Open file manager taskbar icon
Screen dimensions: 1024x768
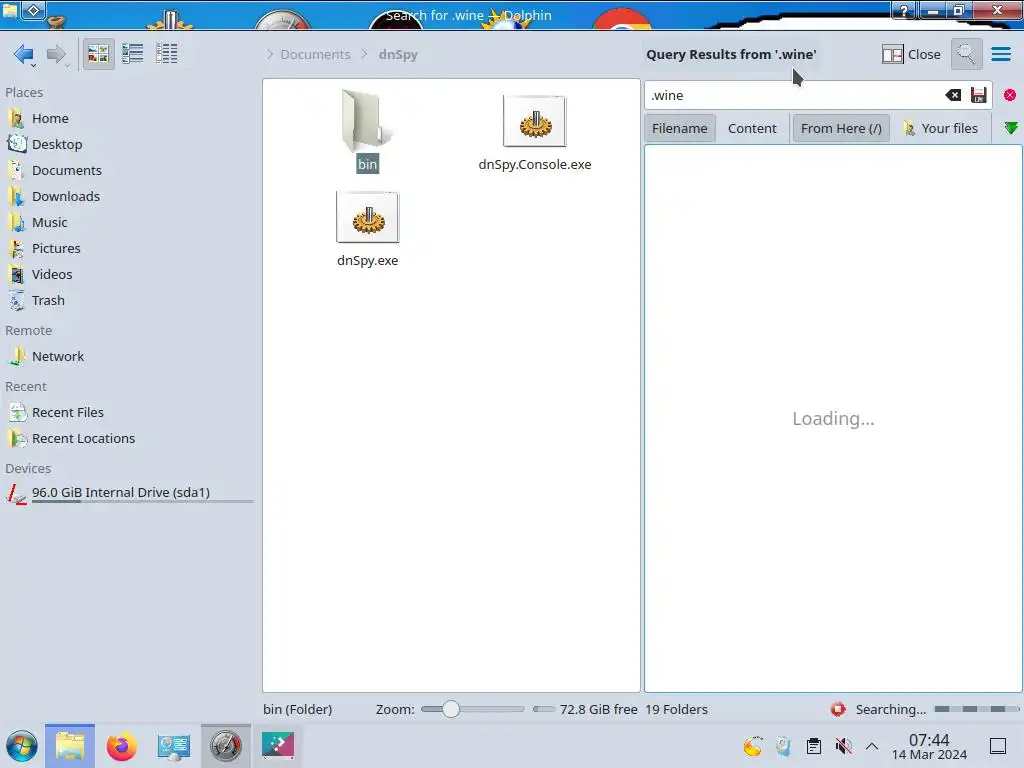70,746
